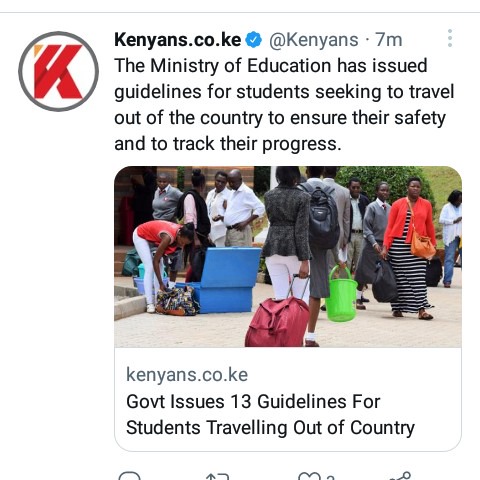
Task: Open the Kenyans.co.ke account name
Action: point(177,40)
